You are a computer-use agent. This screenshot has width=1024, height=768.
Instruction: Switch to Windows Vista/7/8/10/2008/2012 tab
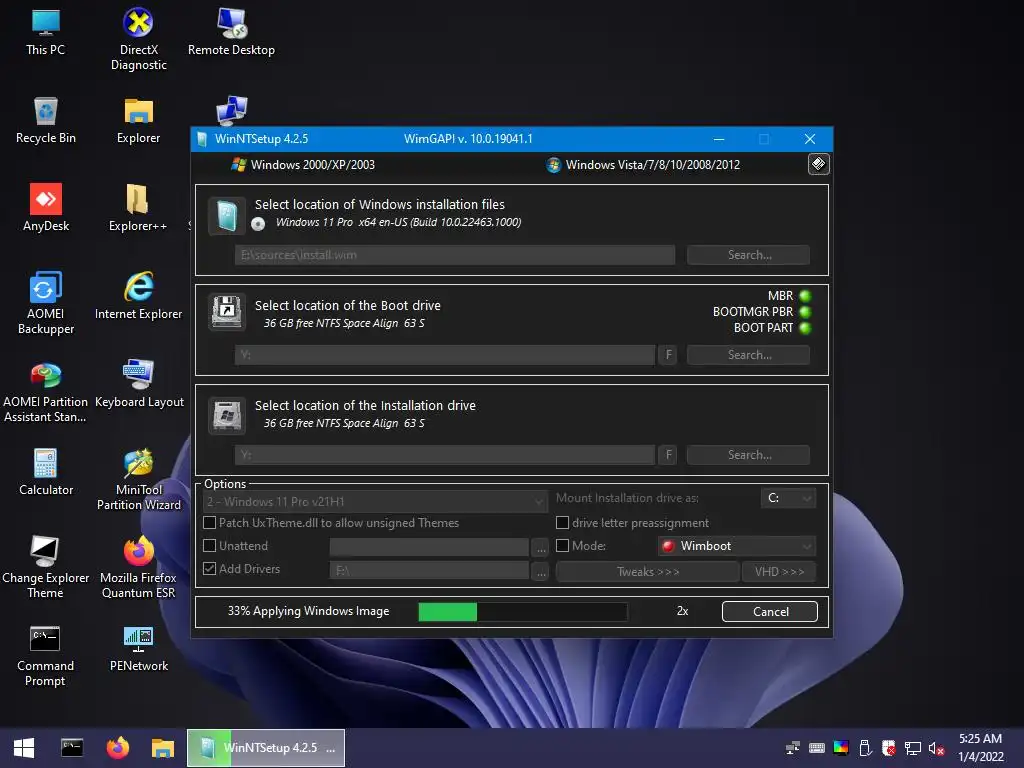(643, 165)
